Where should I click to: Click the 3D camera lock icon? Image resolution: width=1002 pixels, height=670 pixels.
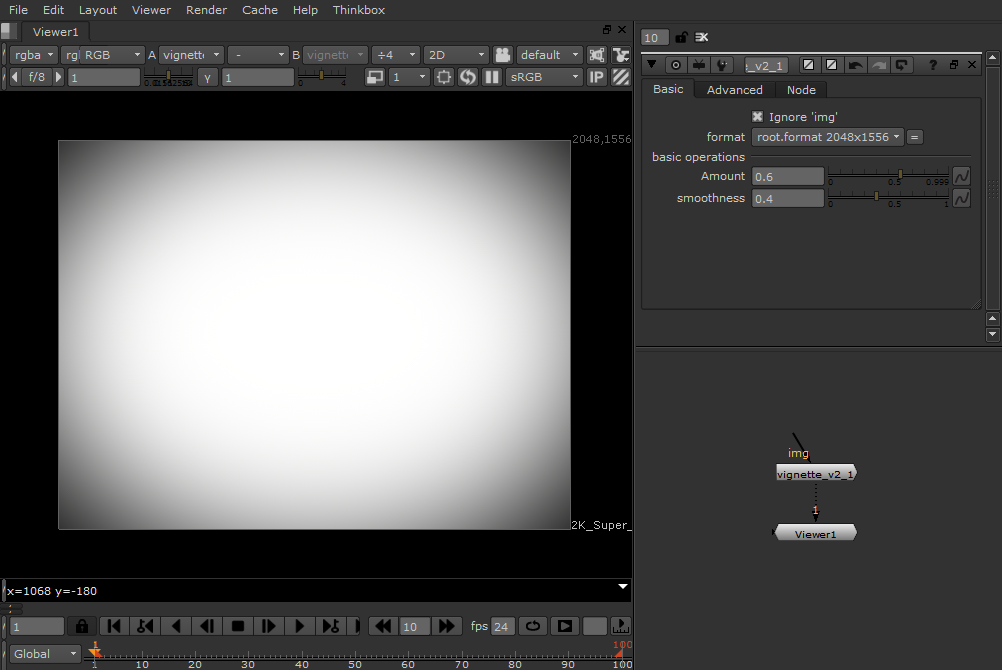pos(503,55)
